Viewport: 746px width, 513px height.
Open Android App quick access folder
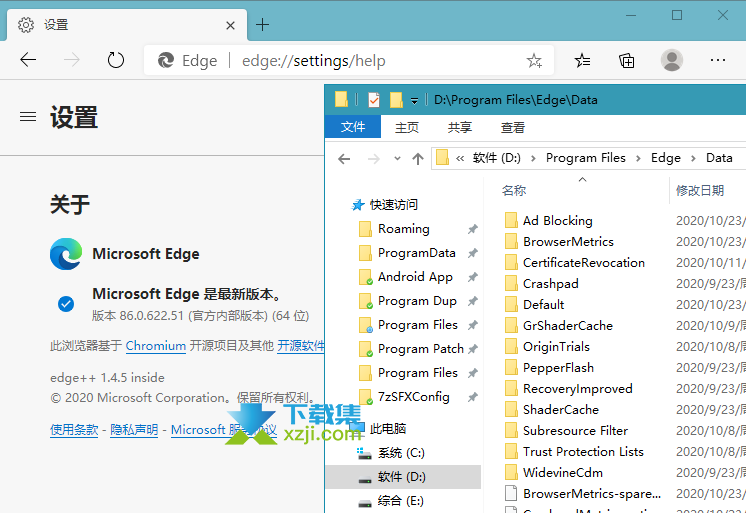click(415, 277)
